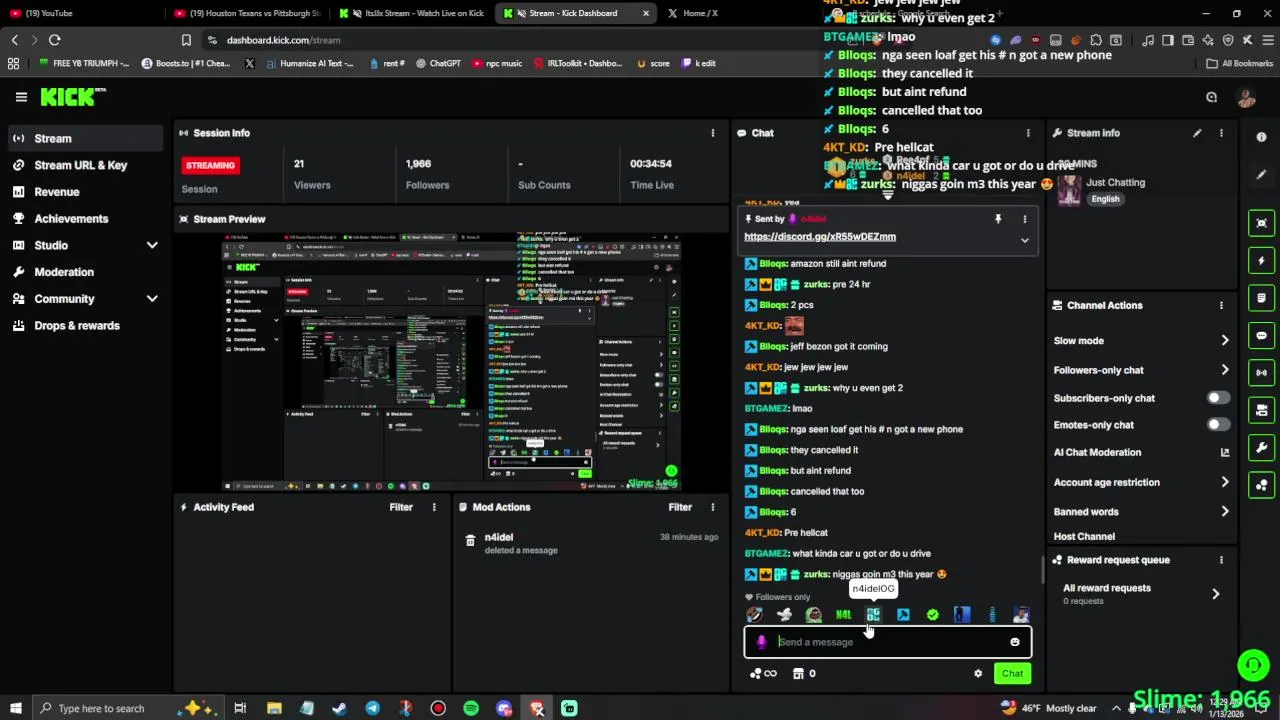
Task: Toggle the stream preview widget in right sidebar
Action: click(x=1261, y=223)
